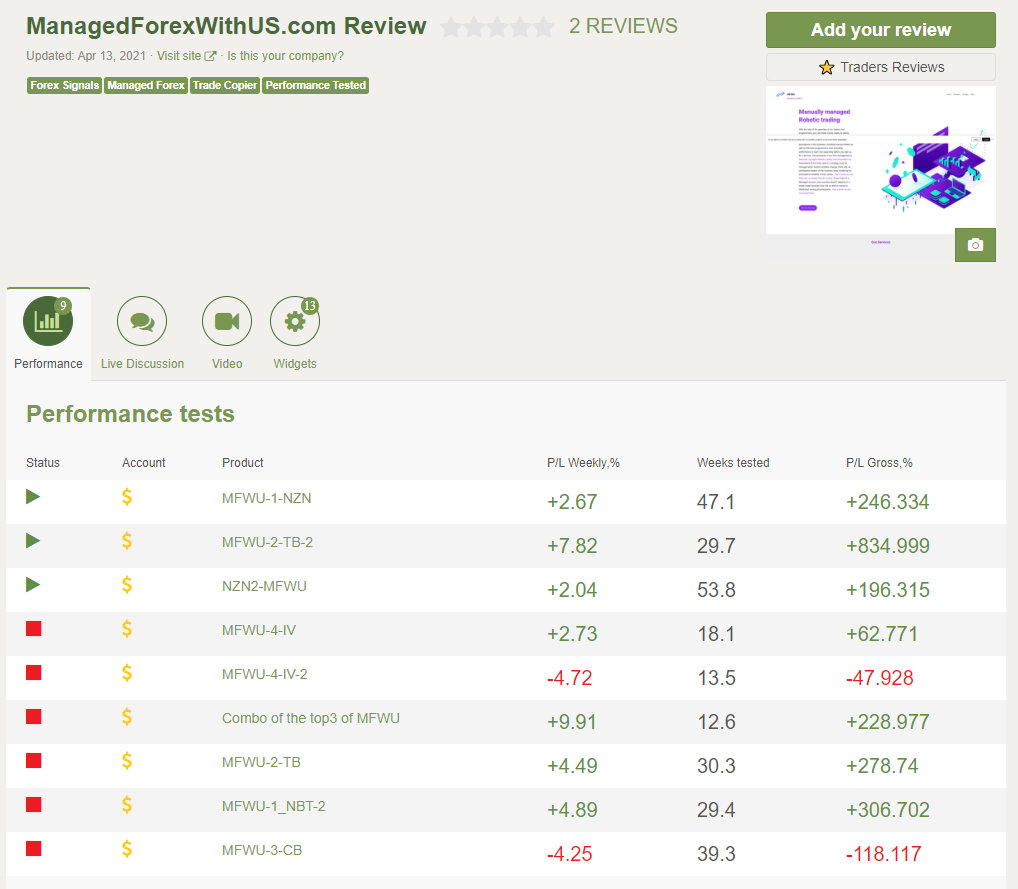Open the Widgets gear icon tab
Image resolution: width=1018 pixels, height=889 pixels.
294,321
